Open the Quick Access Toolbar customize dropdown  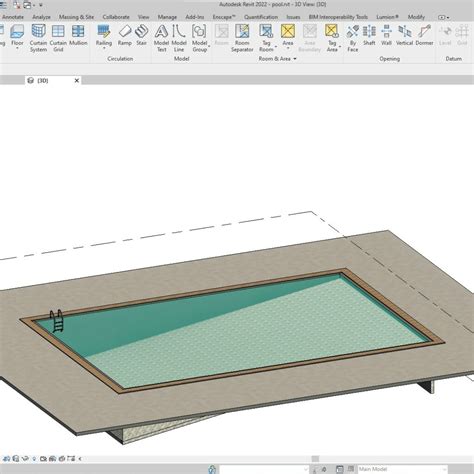(x=41, y=5)
